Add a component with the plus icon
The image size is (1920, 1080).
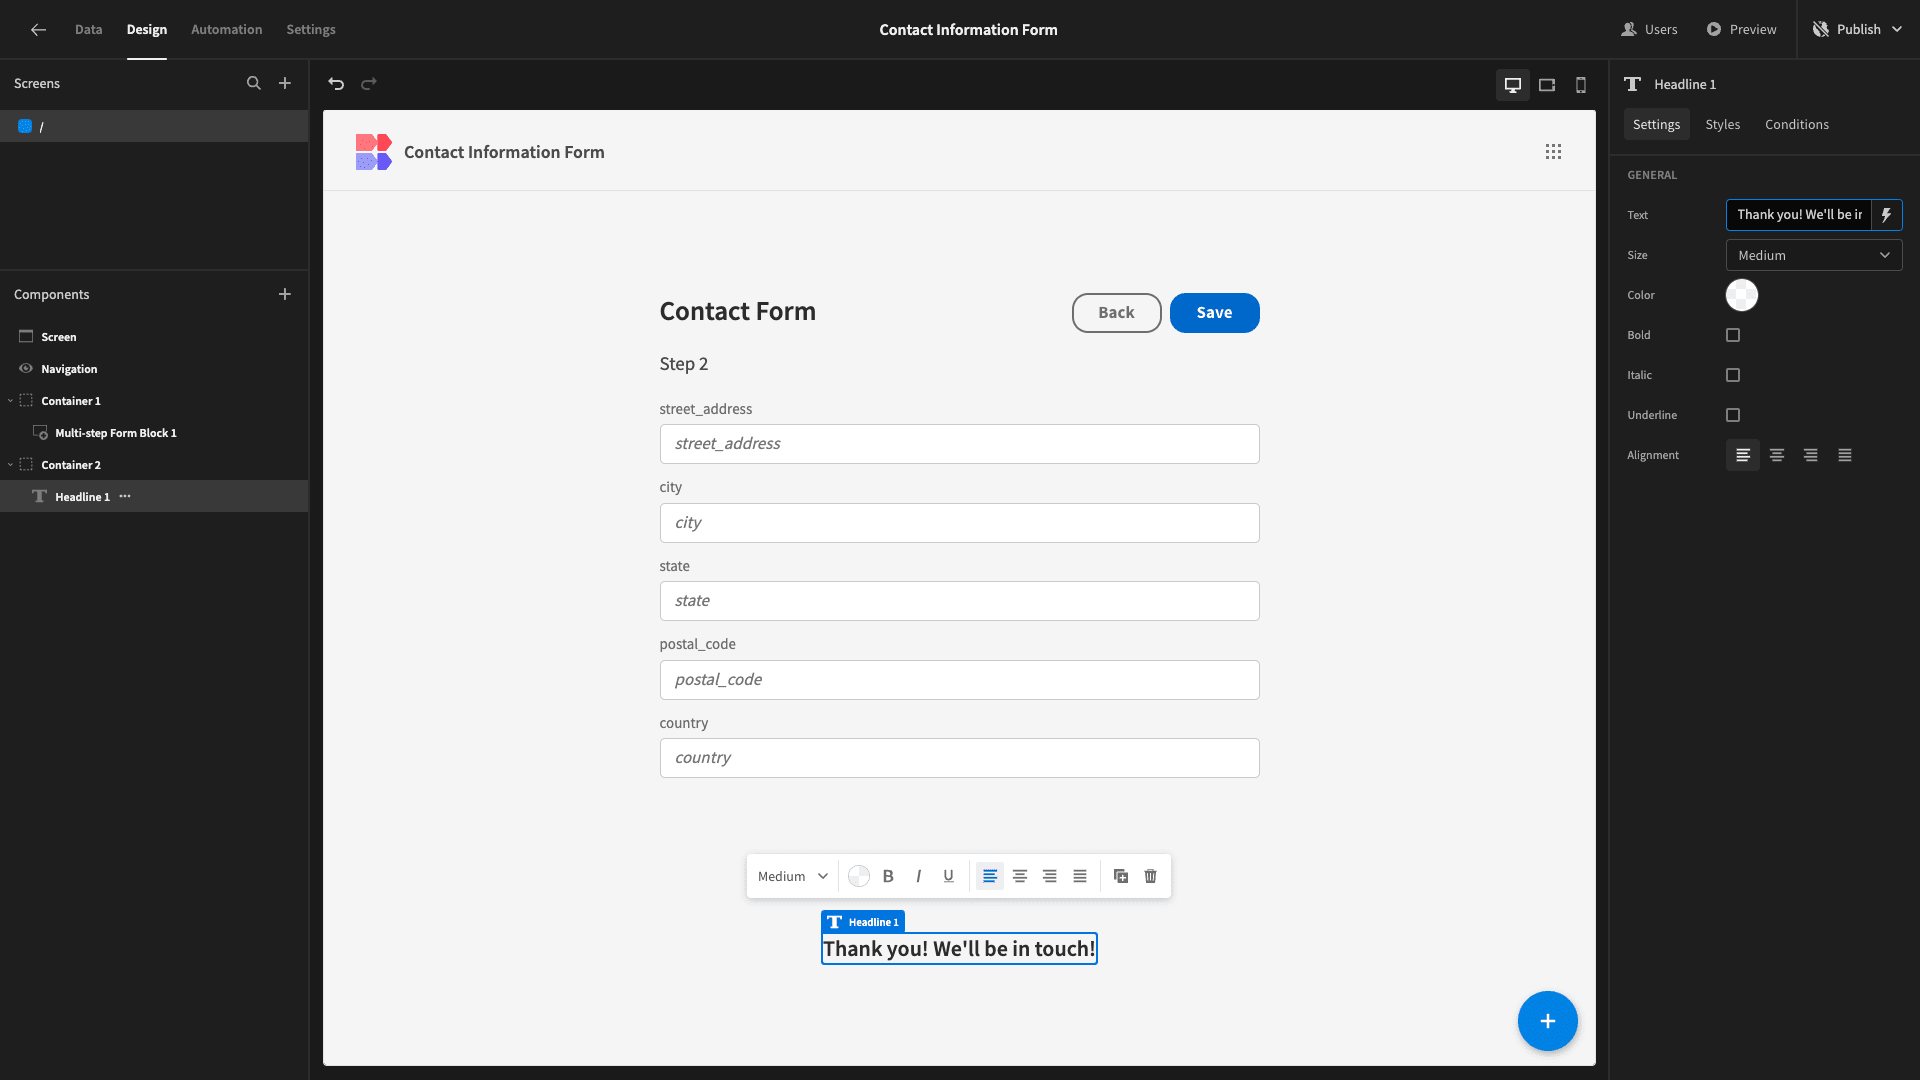[285, 294]
